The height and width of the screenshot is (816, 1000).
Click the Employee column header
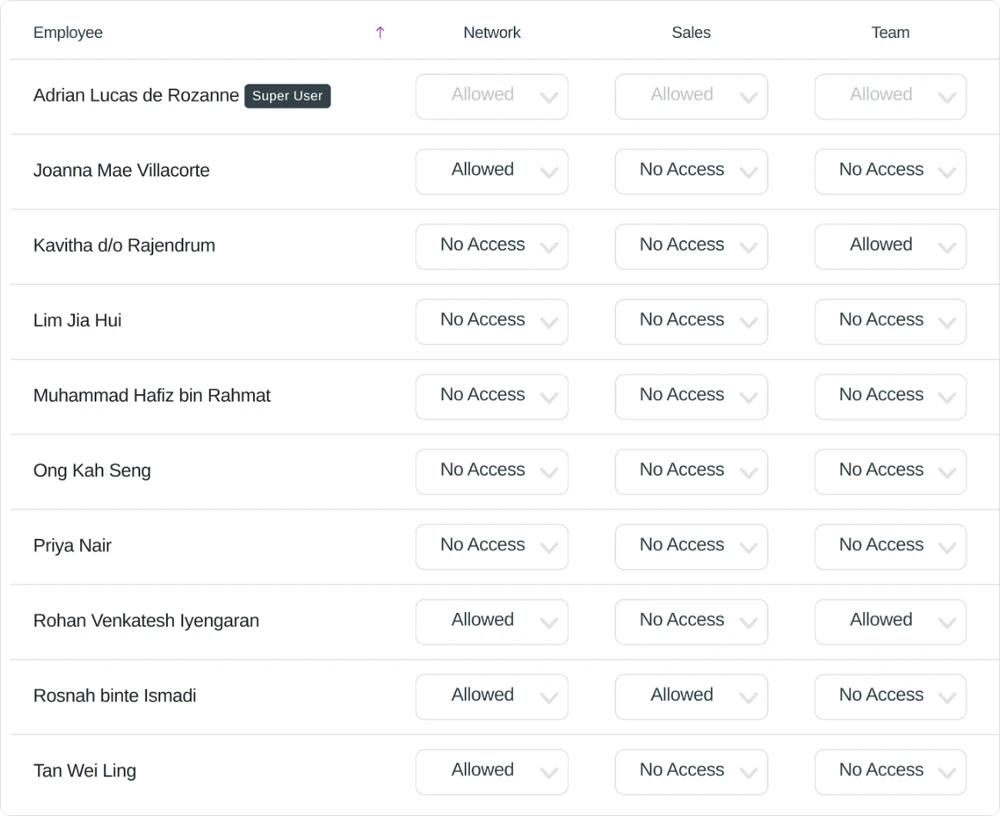[x=68, y=33]
